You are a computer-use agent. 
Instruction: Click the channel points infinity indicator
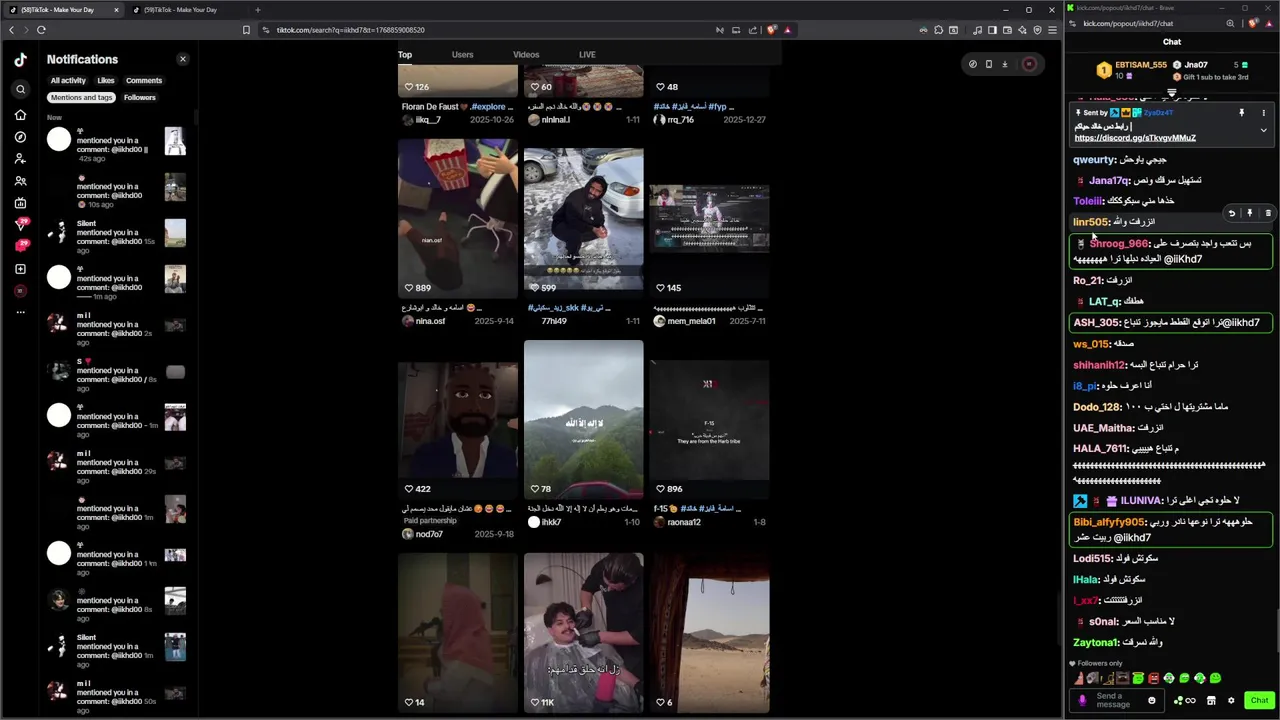(1184, 700)
